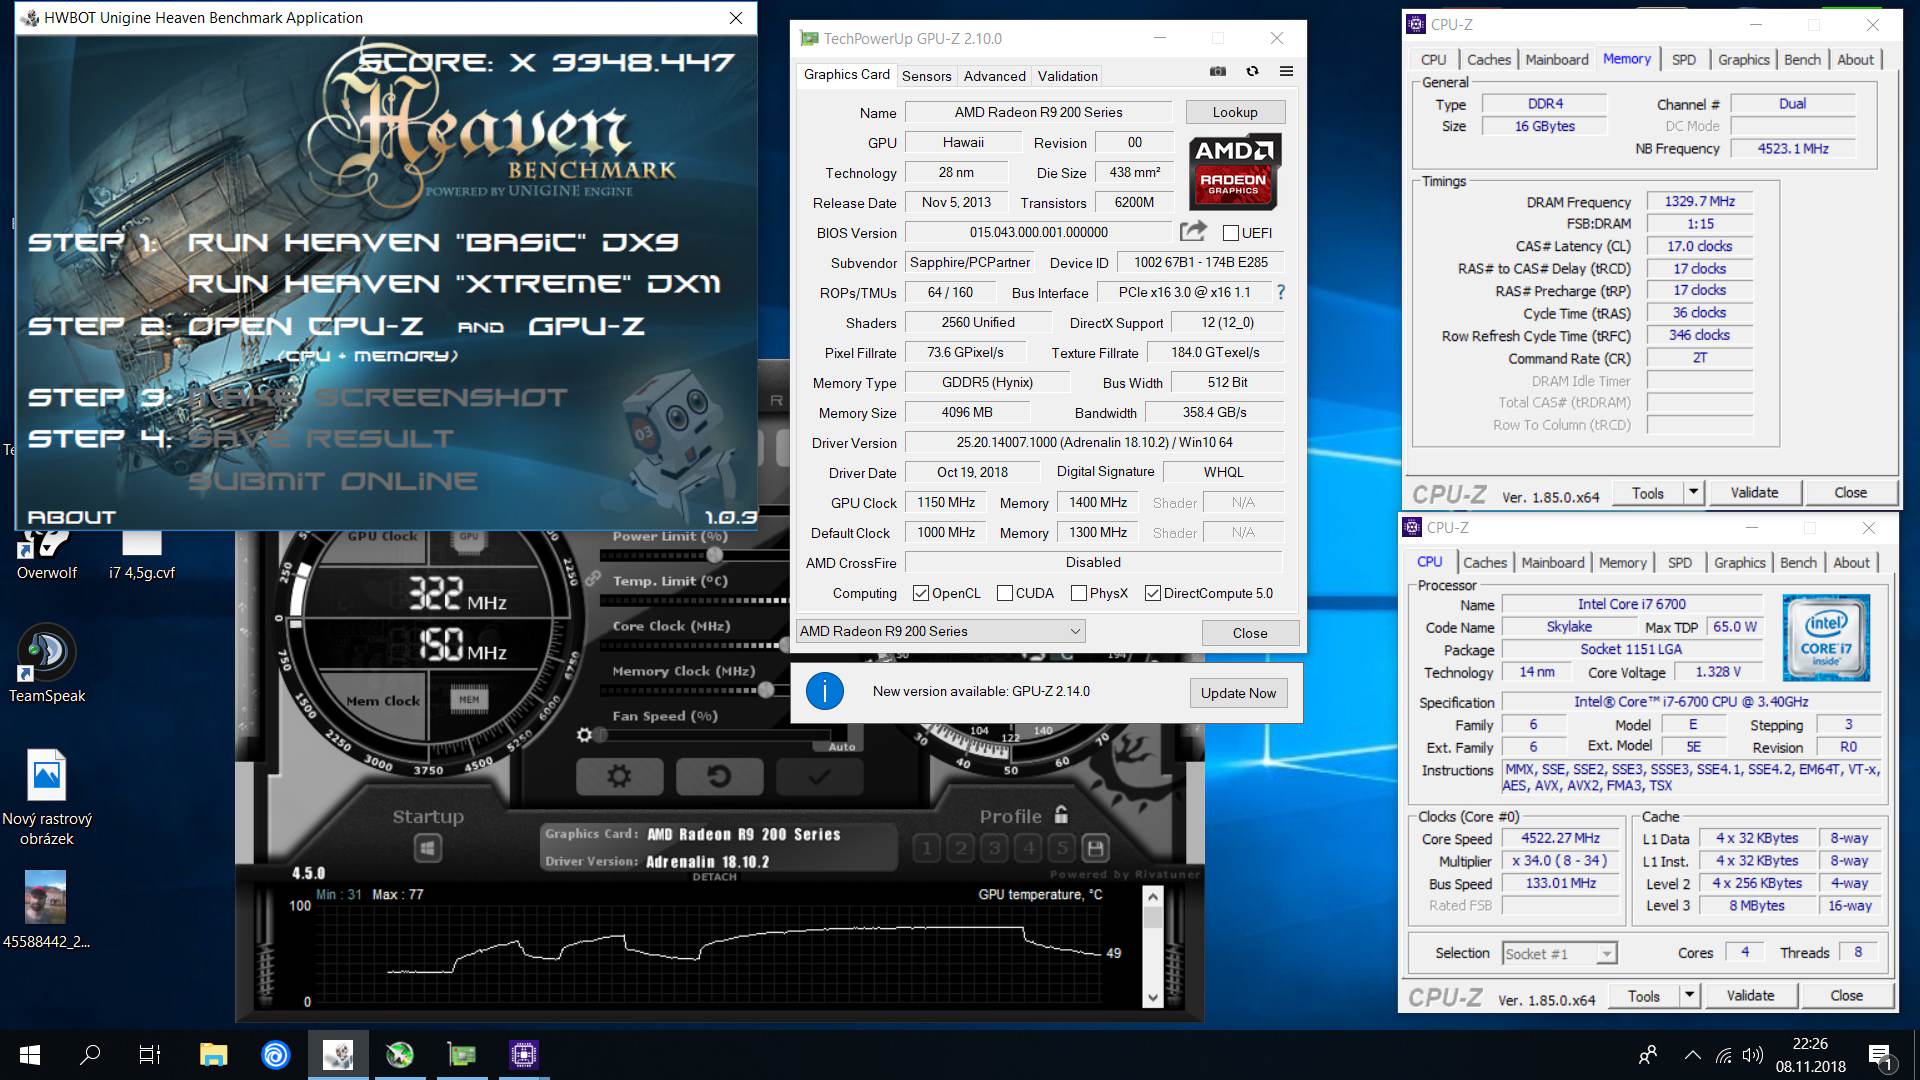The width and height of the screenshot is (1920, 1080).
Task: Open Task View on the taskbar
Action: point(150,1055)
